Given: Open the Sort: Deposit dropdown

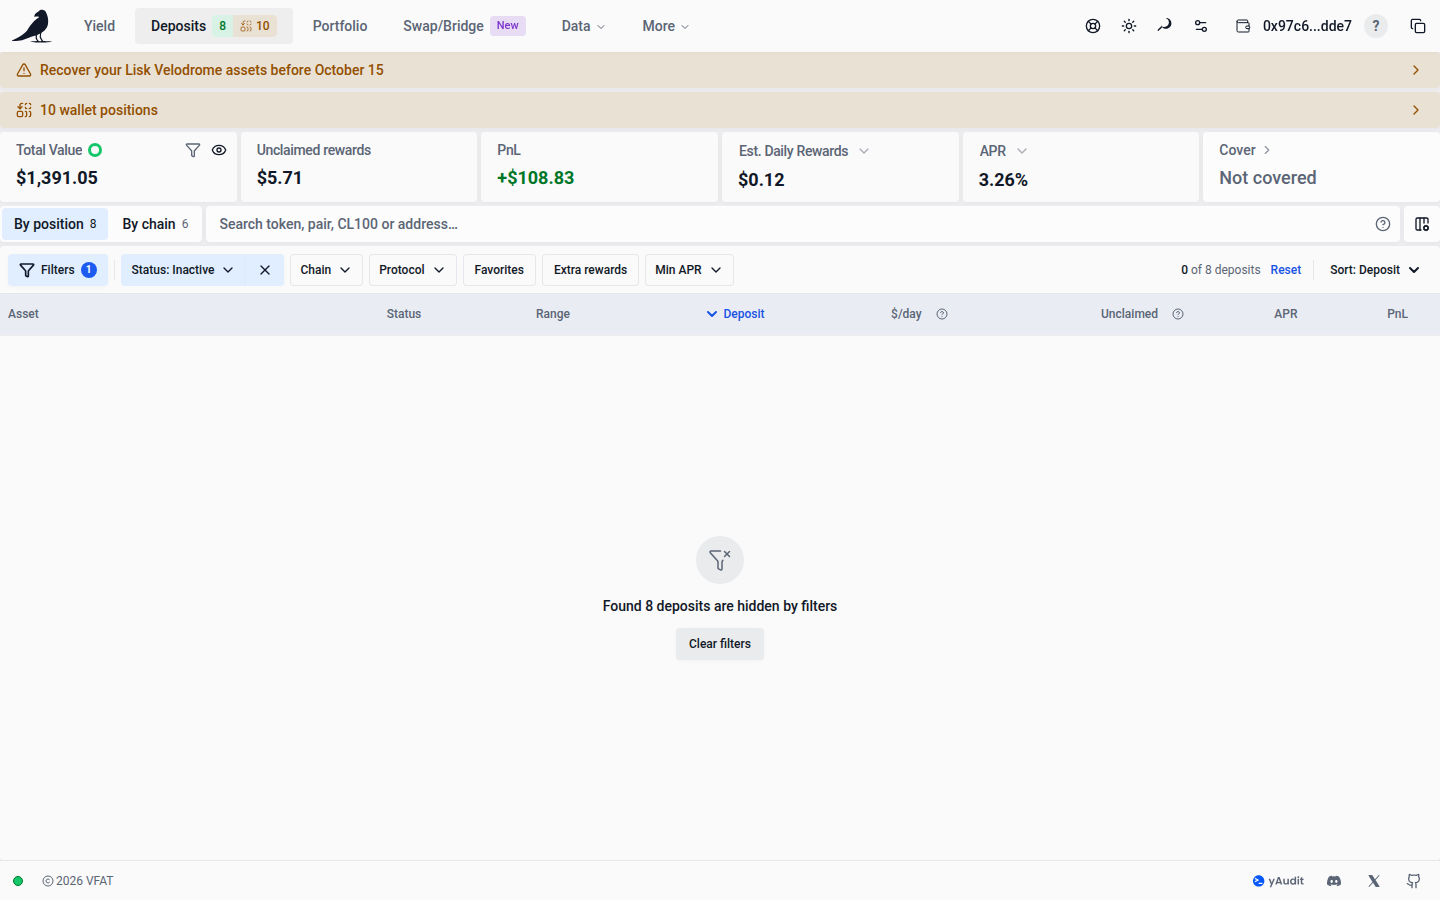Looking at the screenshot, I should click(1375, 270).
